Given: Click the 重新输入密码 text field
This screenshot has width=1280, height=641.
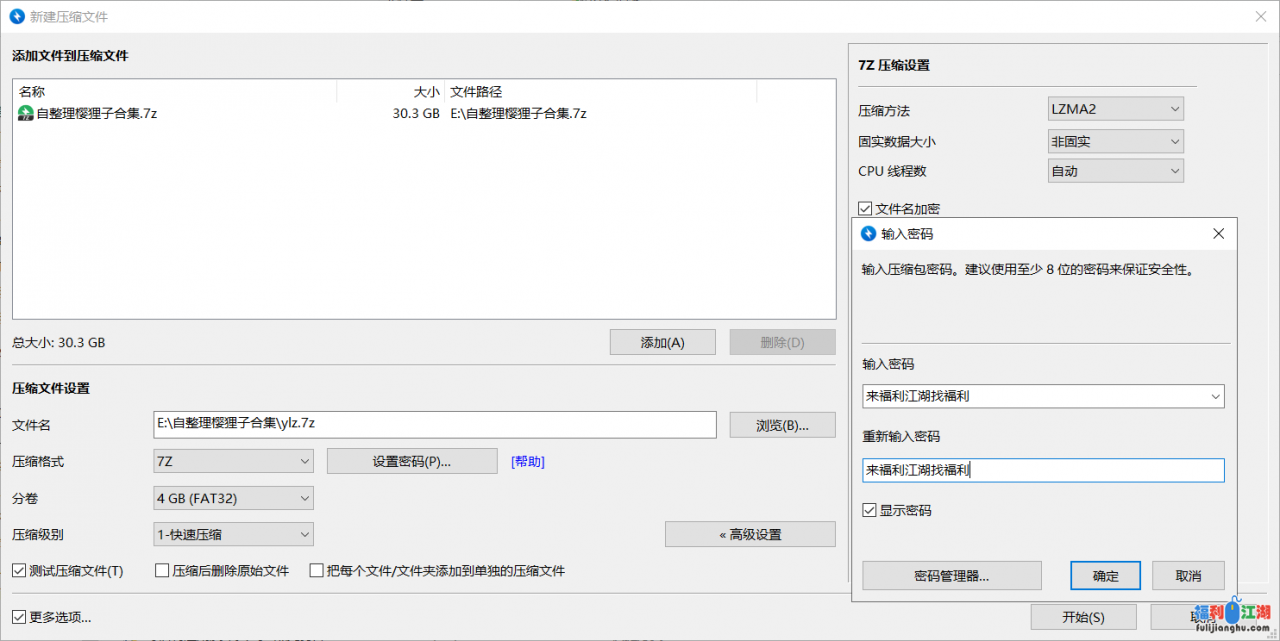Looking at the screenshot, I should tap(1043, 470).
